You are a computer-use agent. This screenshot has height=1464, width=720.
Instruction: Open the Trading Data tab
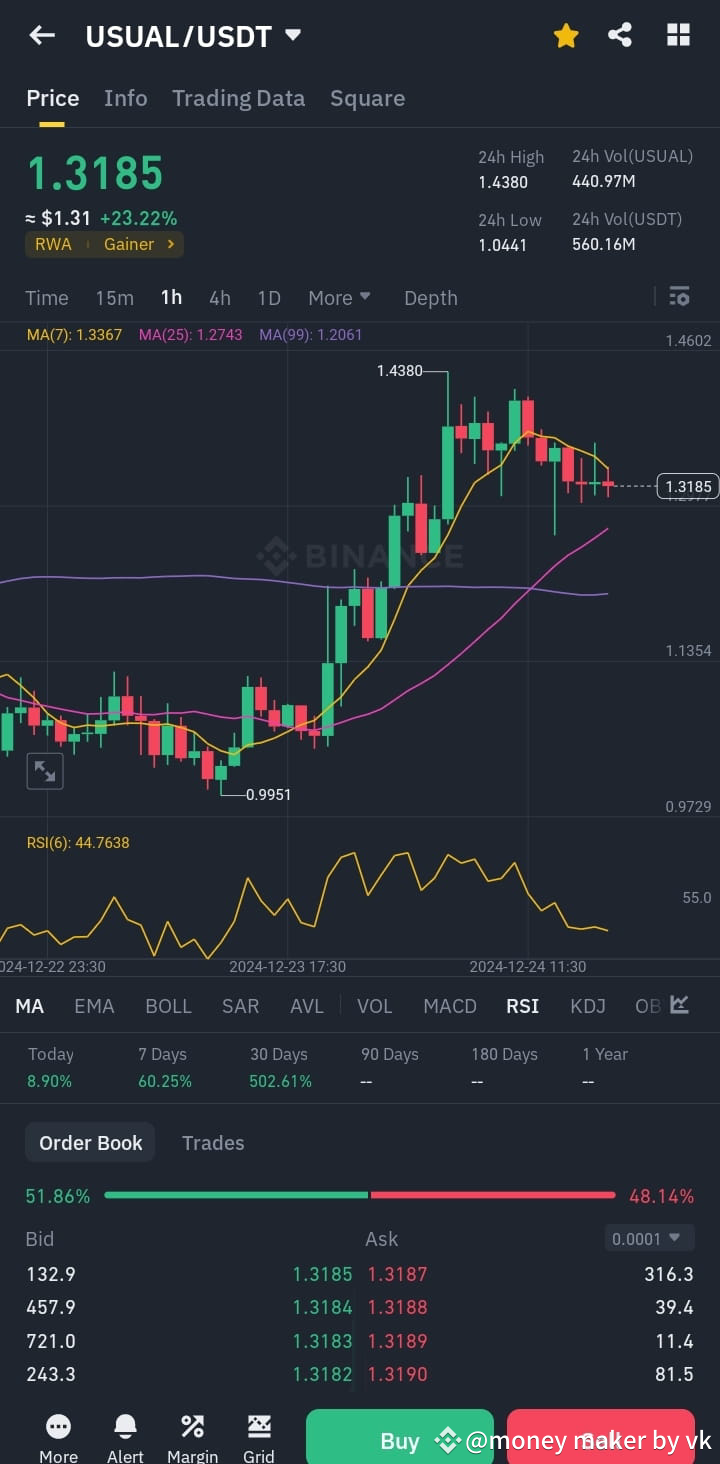238,98
